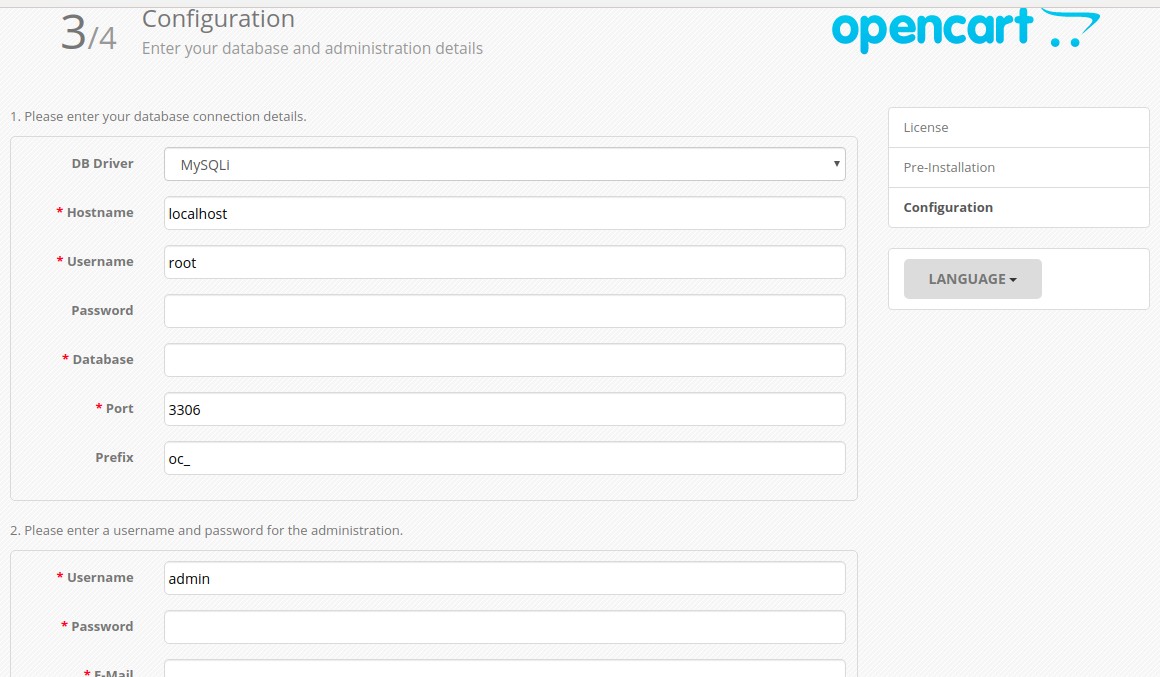Click the OpenCart logo
The image size is (1160, 677).
[x=963, y=30]
